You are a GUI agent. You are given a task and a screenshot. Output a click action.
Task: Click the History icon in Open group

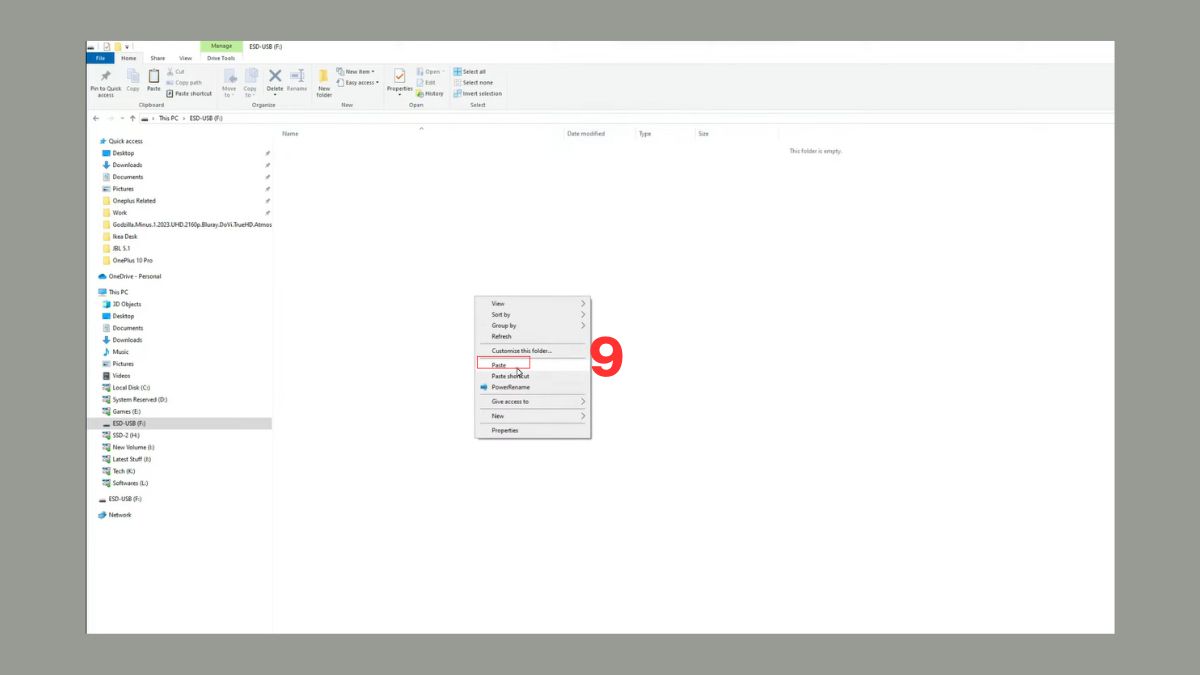coord(431,93)
